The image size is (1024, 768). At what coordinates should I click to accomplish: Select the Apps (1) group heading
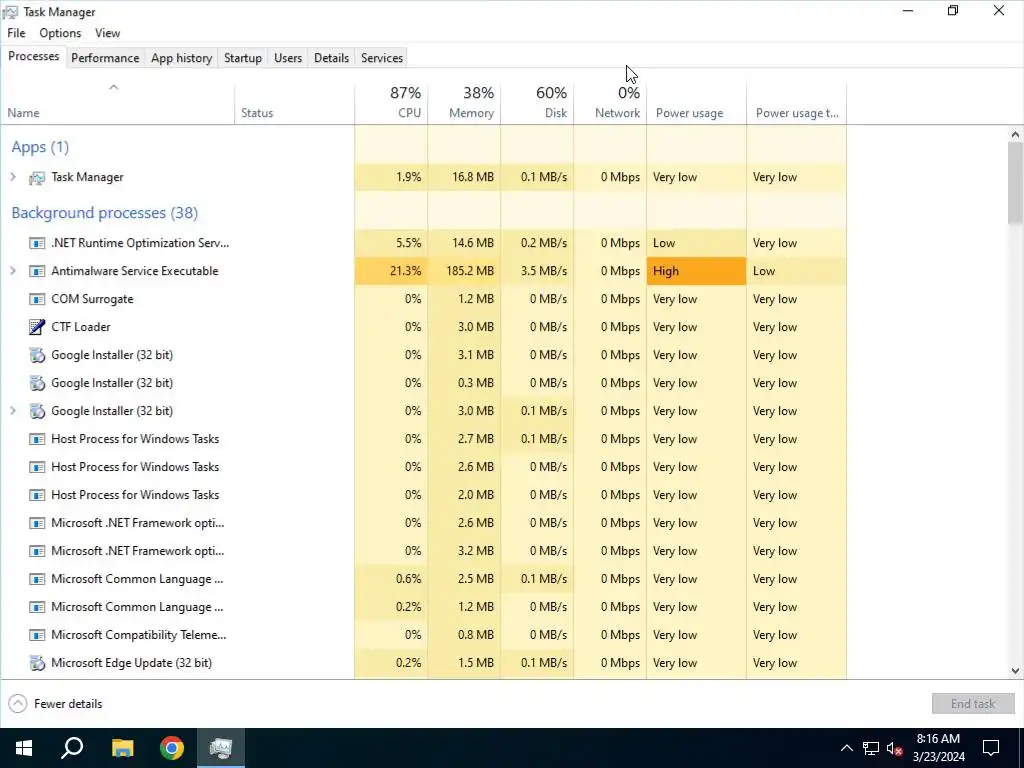click(x=40, y=147)
